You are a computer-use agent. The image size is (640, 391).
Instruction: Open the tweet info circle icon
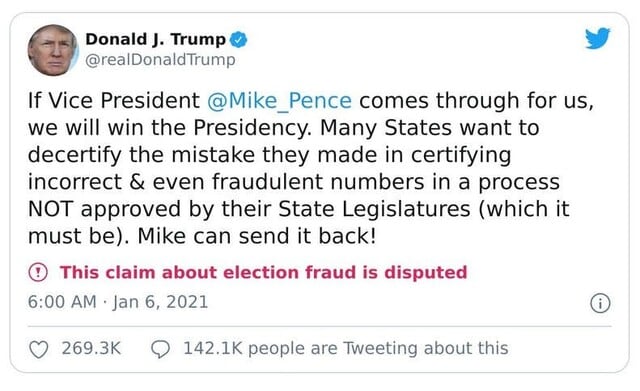coord(600,303)
